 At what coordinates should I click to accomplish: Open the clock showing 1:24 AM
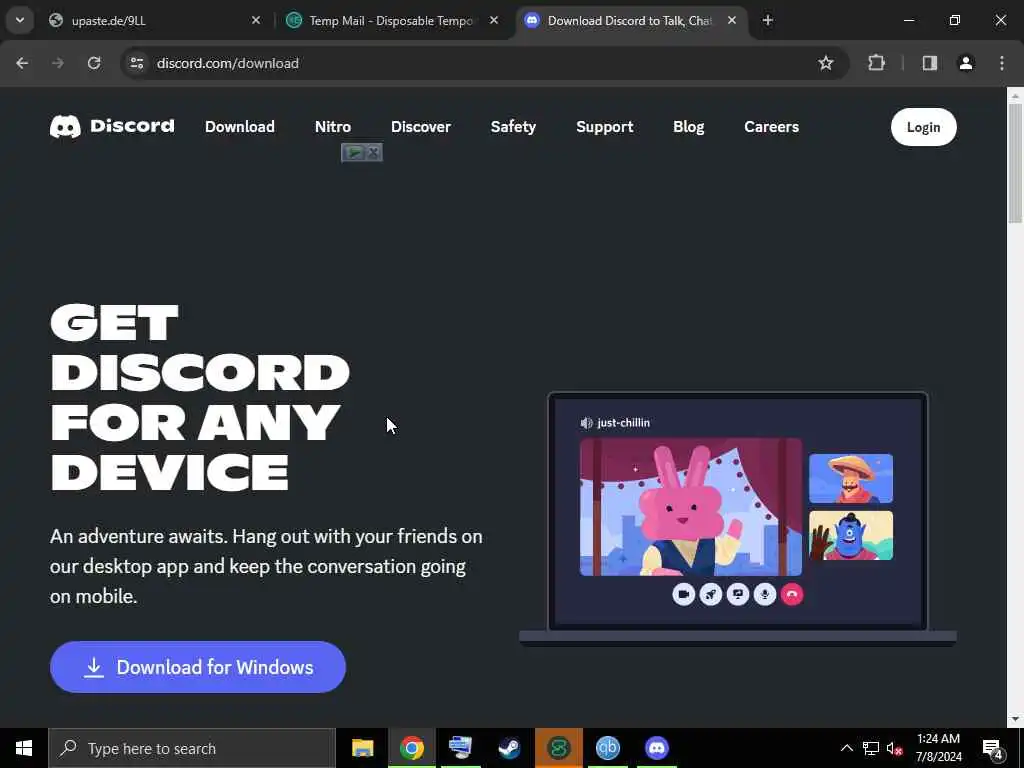click(x=938, y=748)
